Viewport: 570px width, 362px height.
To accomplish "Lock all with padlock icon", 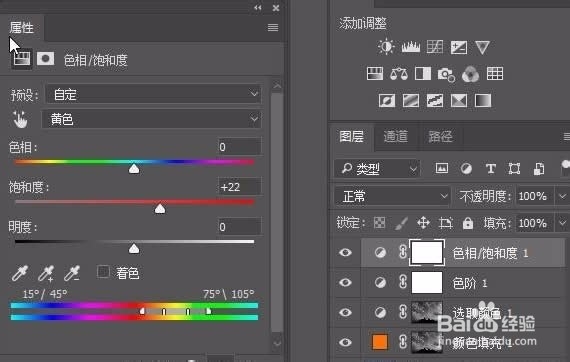I will (468, 223).
